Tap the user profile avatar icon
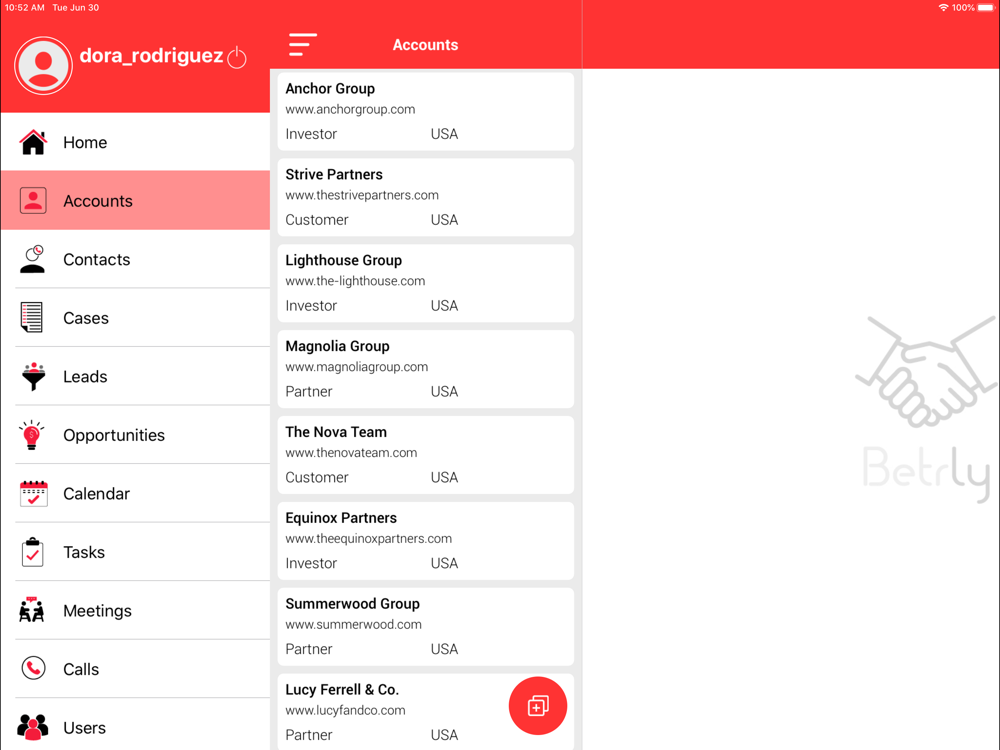1000x750 pixels. click(x=43, y=66)
